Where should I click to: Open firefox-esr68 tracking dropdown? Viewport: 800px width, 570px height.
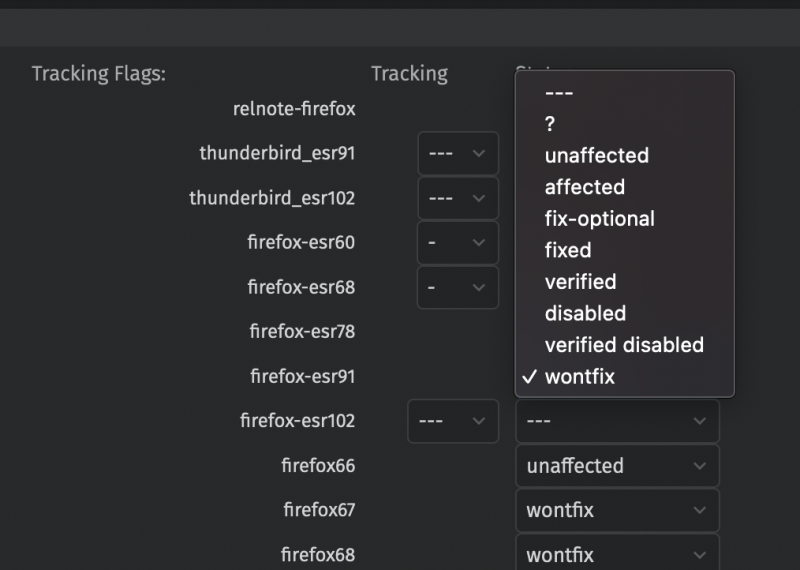pos(458,287)
